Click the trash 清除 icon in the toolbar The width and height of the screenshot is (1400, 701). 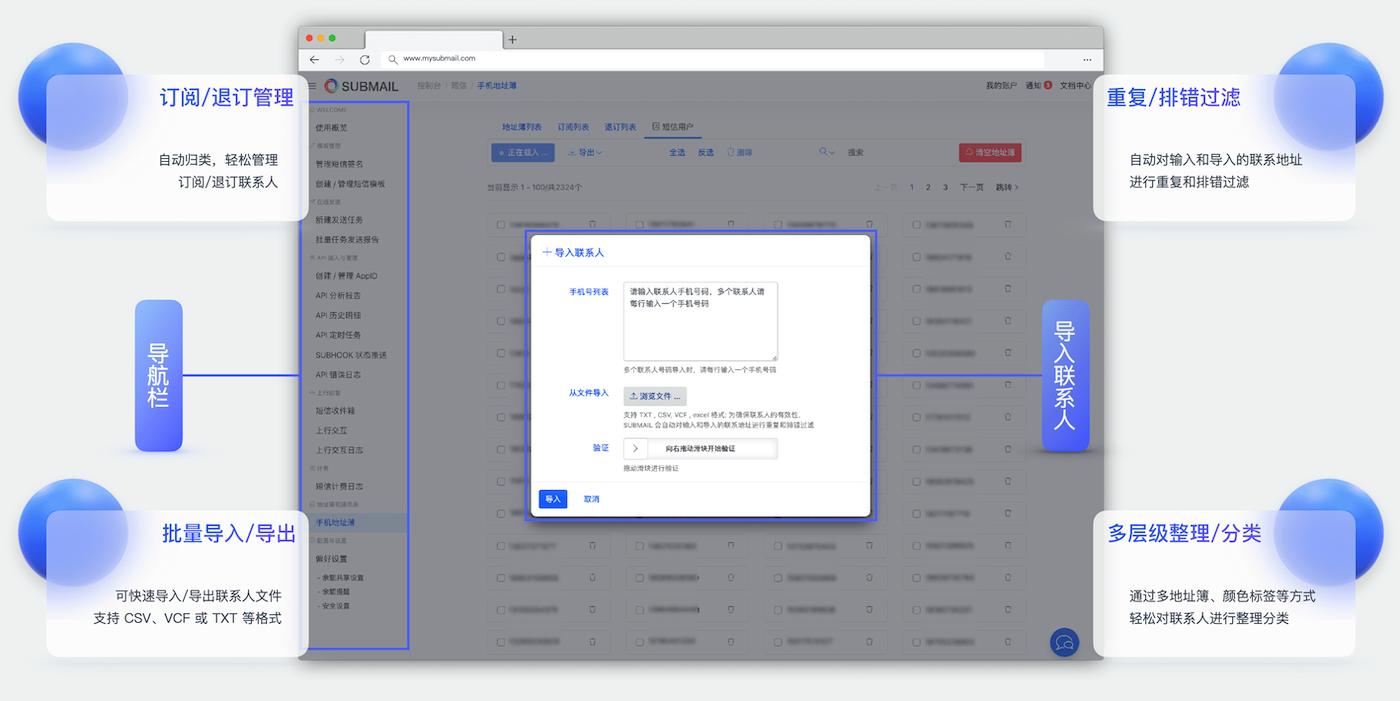pos(729,152)
